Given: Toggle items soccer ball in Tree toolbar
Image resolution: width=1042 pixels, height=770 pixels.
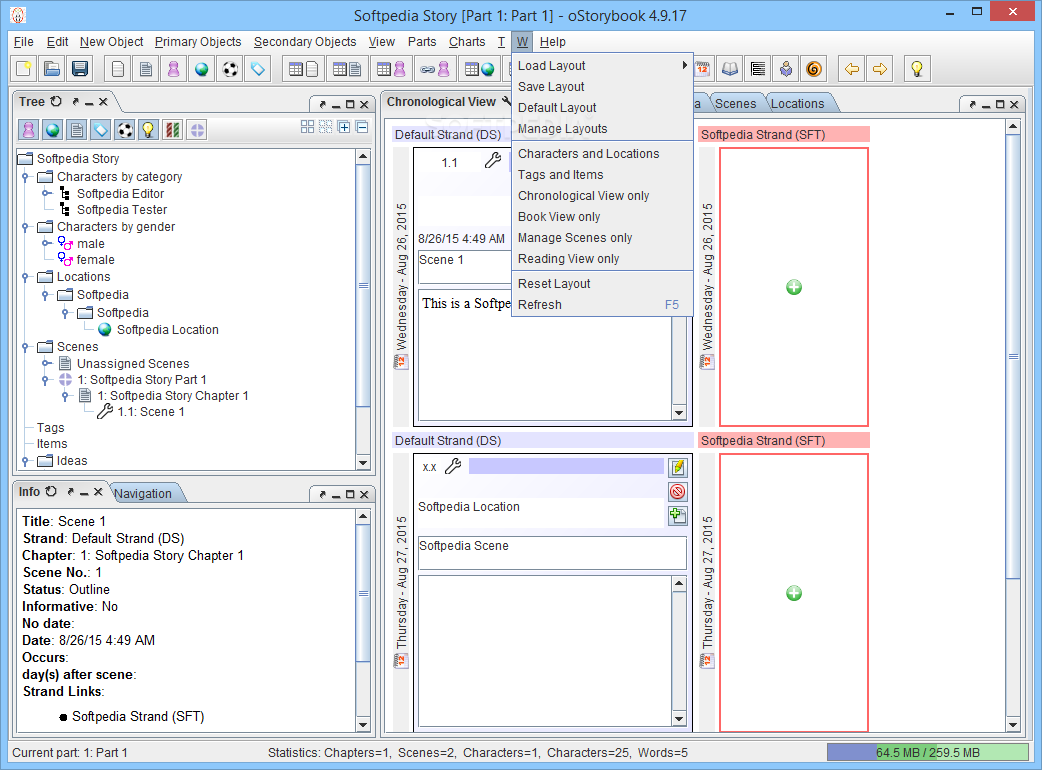Looking at the screenshot, I should [125, 130].
